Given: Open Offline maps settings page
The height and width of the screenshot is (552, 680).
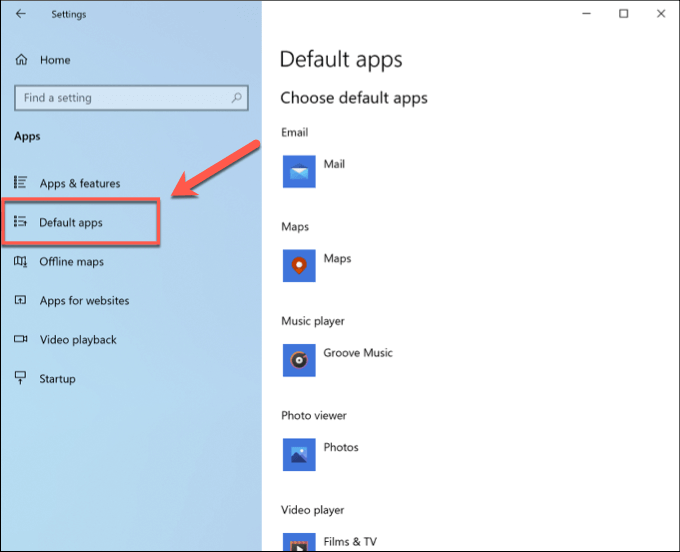Looking at the screenshot, I should [72, 261].
